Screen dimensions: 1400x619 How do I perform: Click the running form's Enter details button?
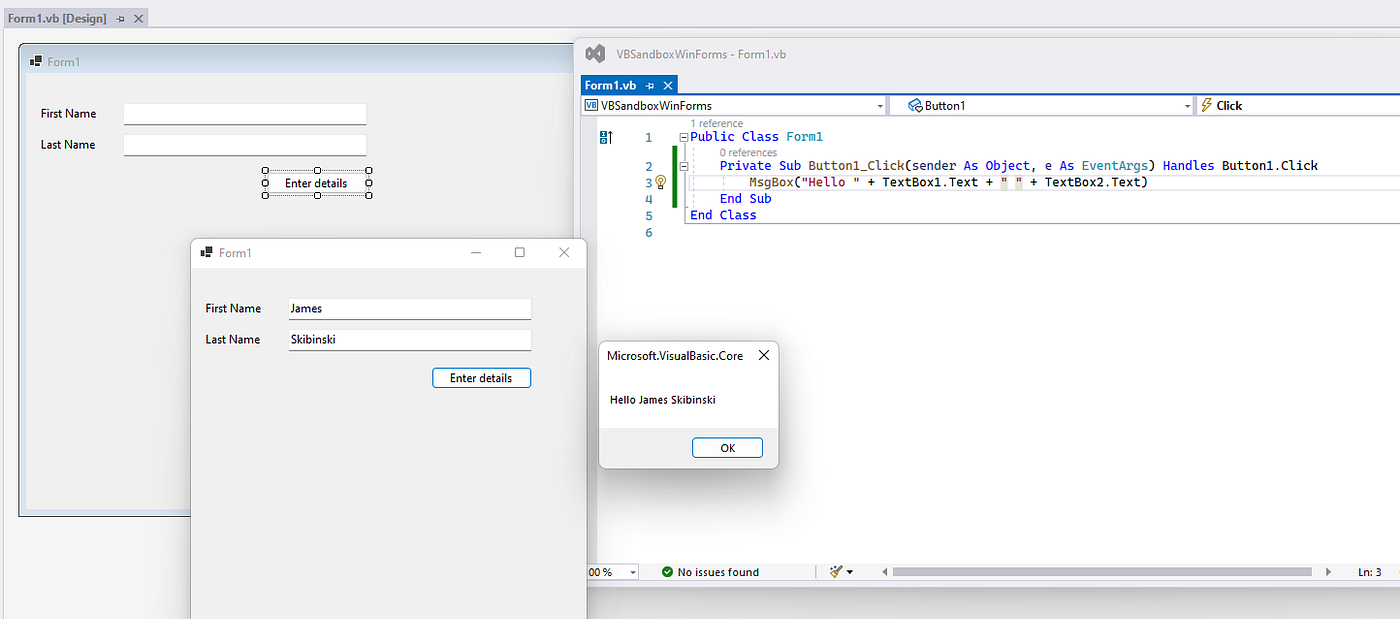(481, 378)
